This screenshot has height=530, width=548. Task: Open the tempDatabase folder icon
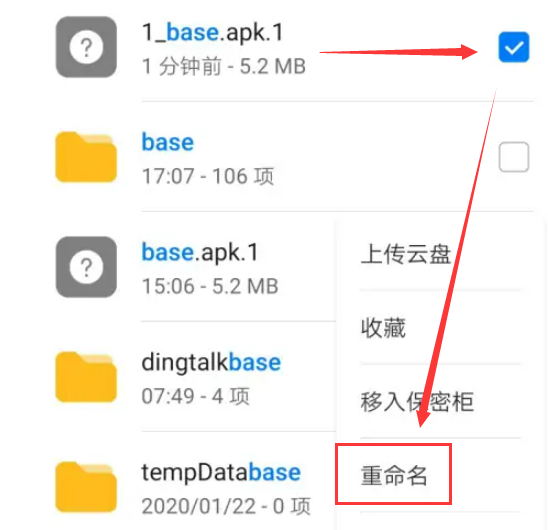86,487
